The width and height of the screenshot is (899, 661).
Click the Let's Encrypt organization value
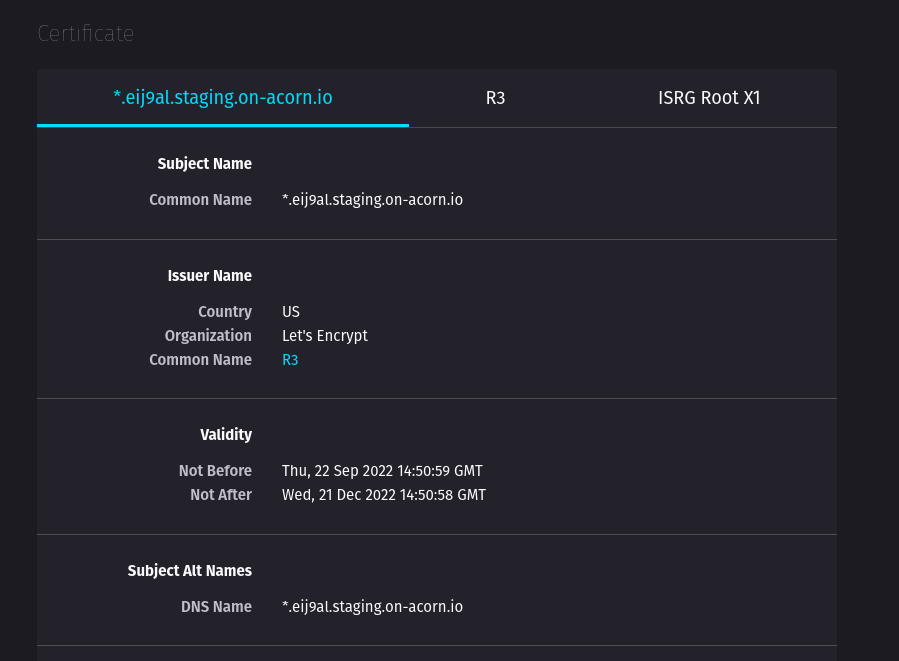[325, 336]
